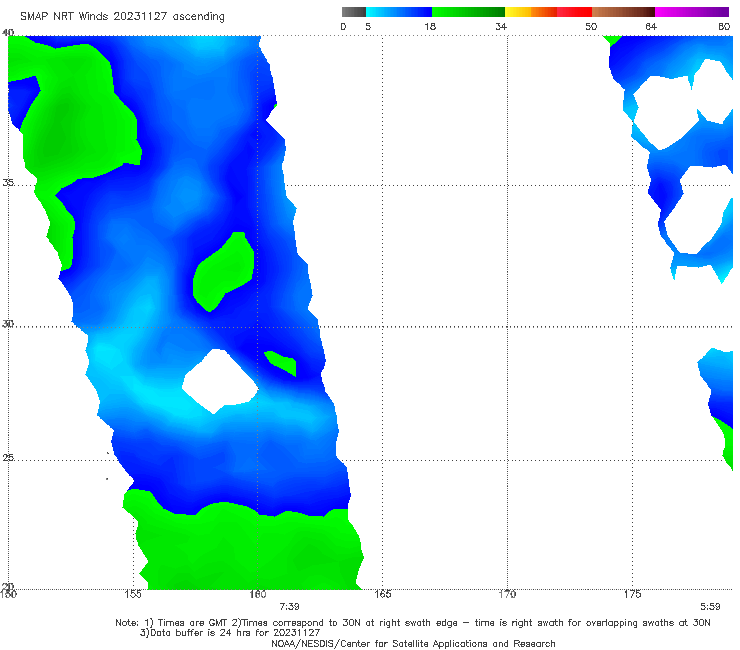740x650 pixels.
Task: Pick the brown segment of the color bar
Action: [623, 12]
